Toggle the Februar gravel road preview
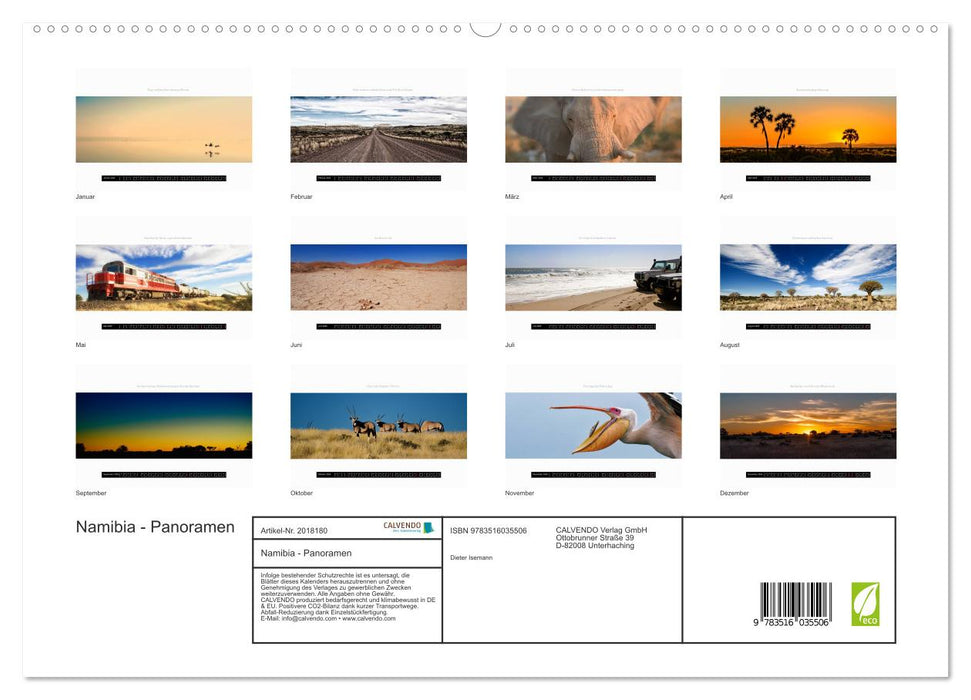The width and height of the screenshot is (971, 700). [x=378, y=128]
